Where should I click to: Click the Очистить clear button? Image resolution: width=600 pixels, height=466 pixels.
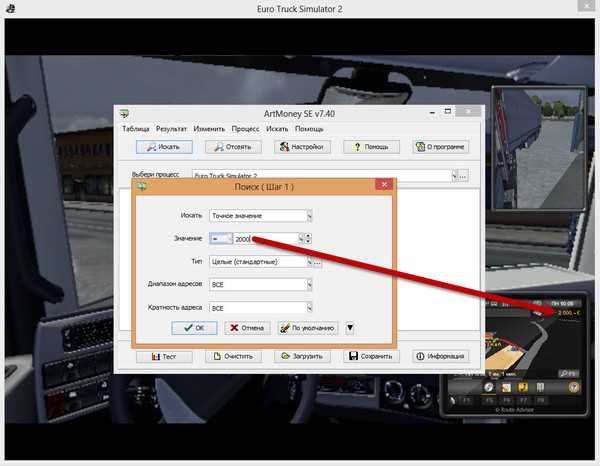pyautogui.click(x=233, y=356)
